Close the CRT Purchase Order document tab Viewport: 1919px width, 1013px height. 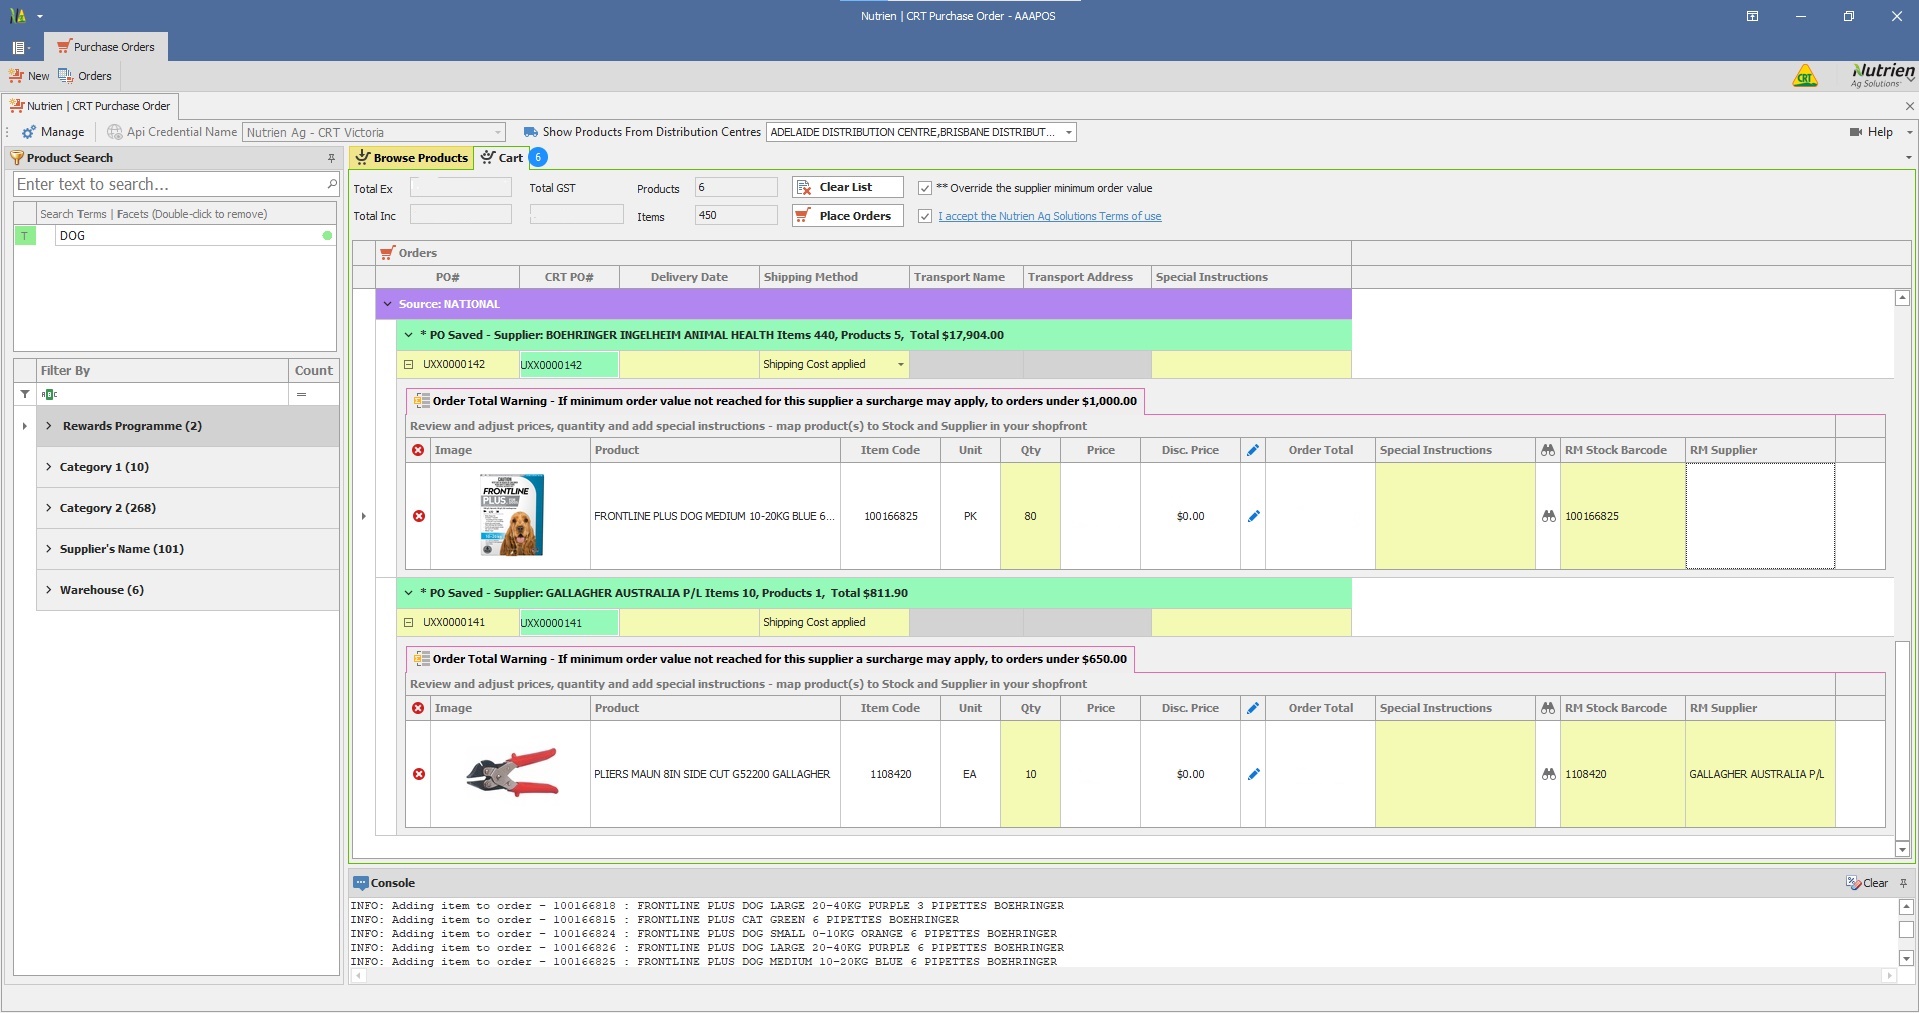pyautogui.click(x=1909, y=106)
